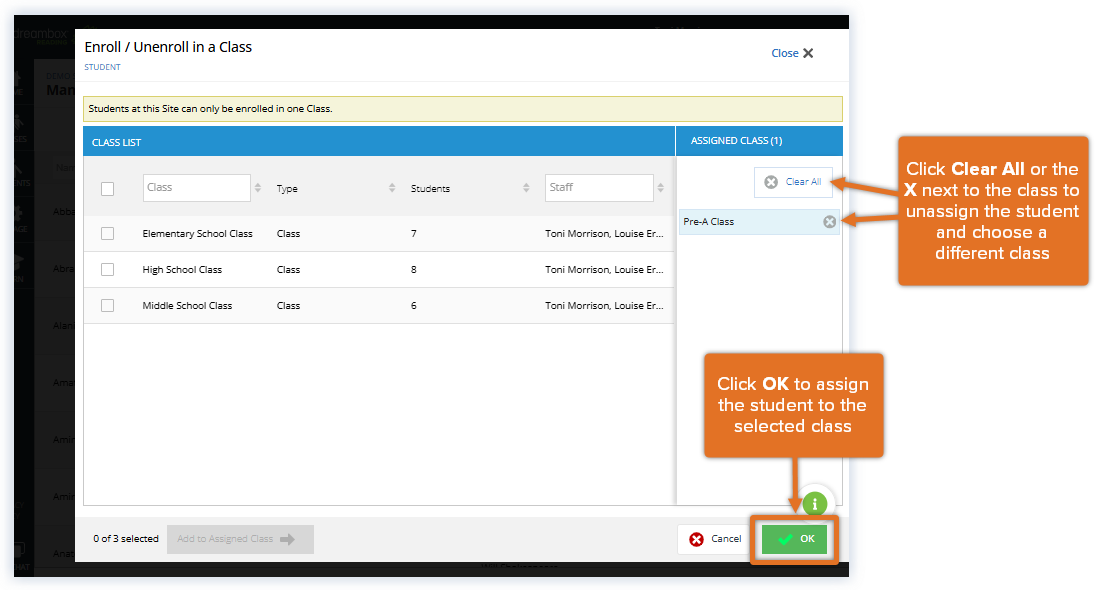Check the High School Class checkbox

[107, 269]
